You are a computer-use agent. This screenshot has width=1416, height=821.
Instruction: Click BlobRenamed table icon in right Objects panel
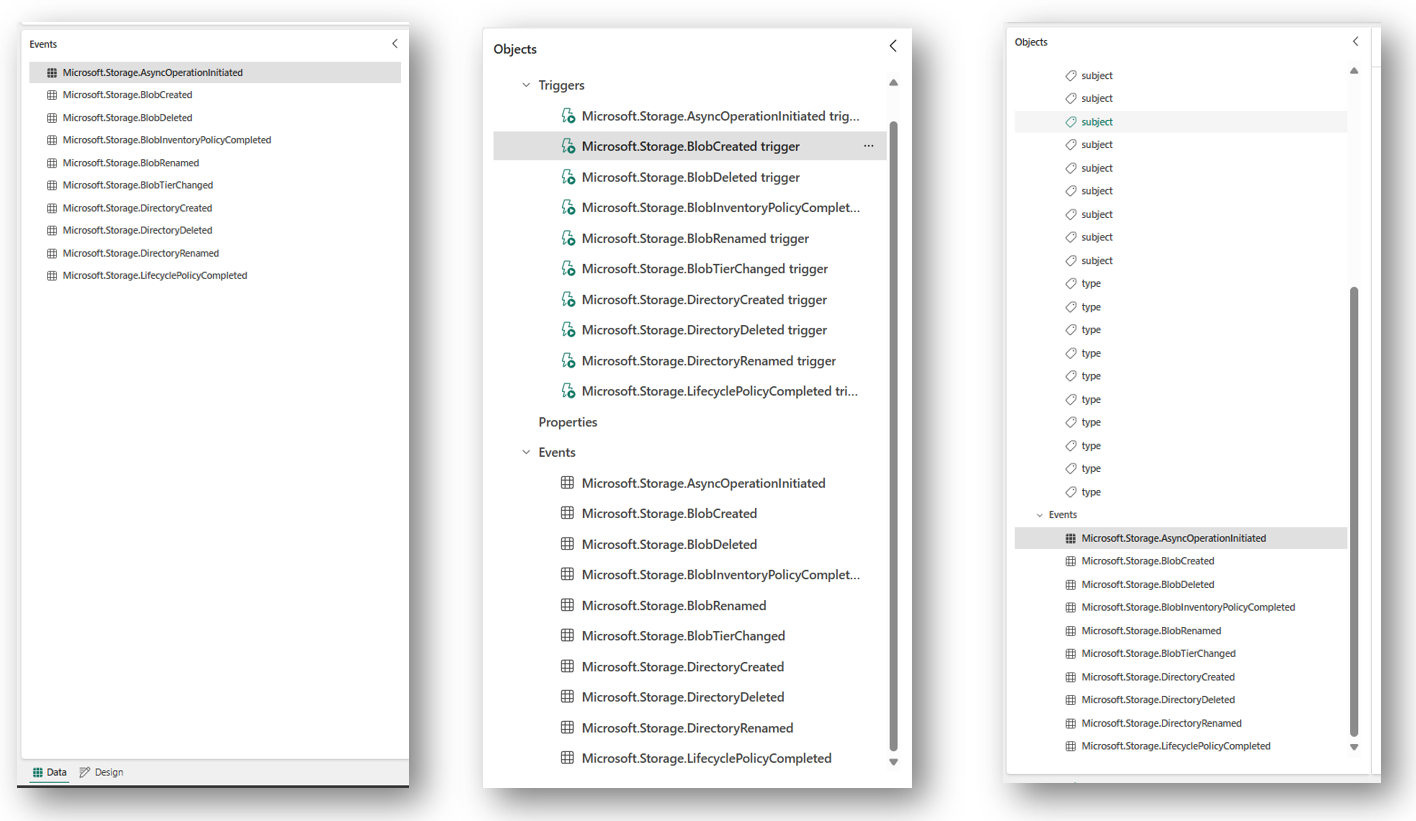coord(1071,631)
